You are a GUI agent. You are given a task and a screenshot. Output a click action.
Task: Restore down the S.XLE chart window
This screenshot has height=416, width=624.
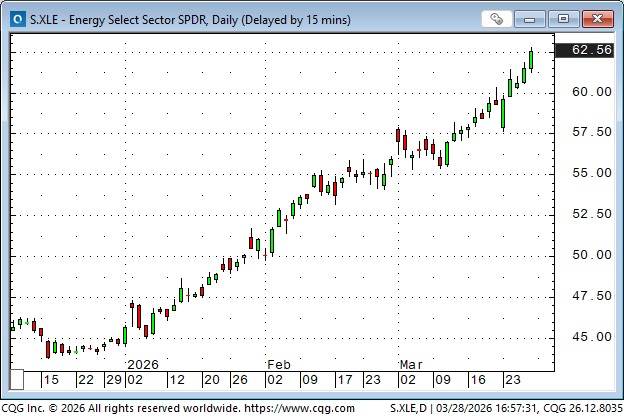coord(566,18)
